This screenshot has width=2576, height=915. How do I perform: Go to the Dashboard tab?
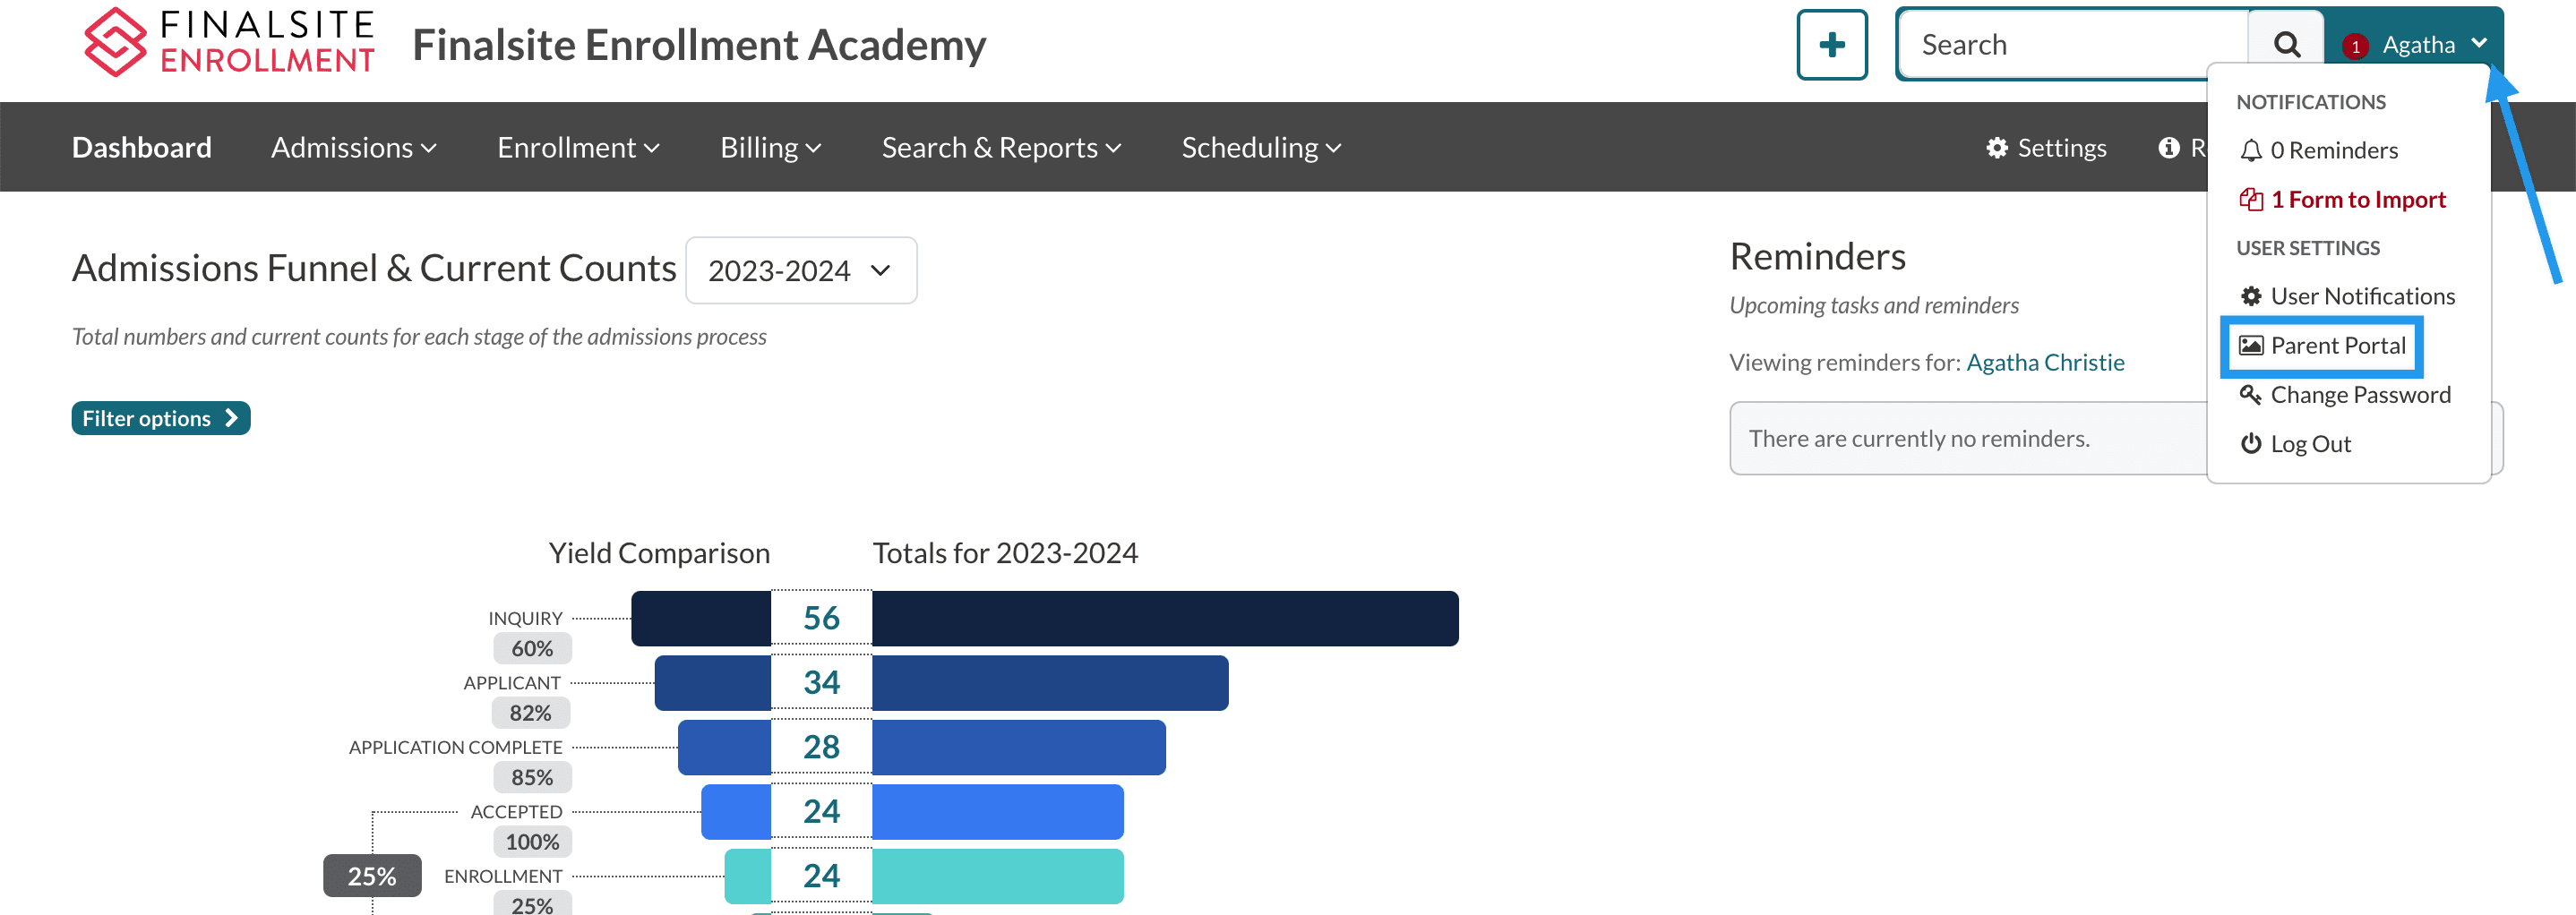pos(142,148)
